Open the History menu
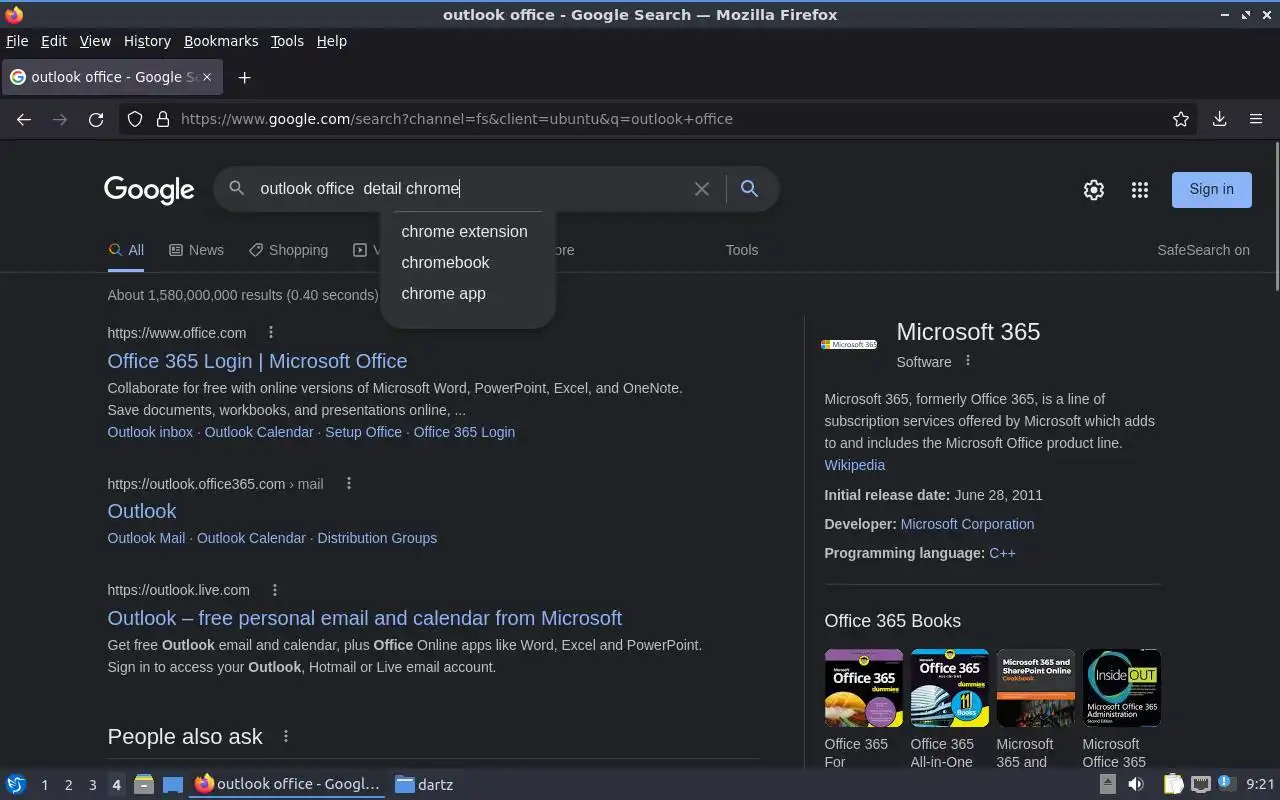Image resolution: width=1280 pixels, height=800 pixels. click(x=147, y=41)
